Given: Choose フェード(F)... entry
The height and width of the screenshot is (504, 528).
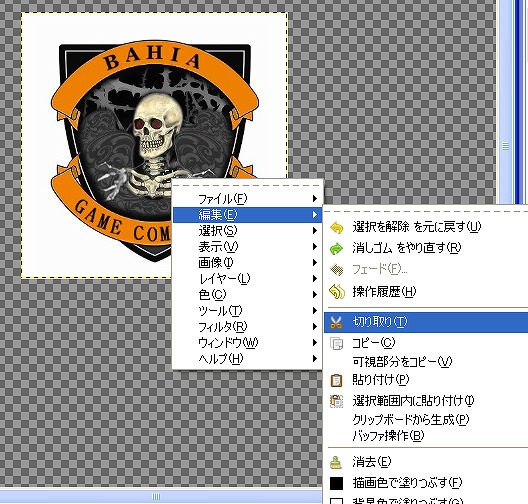Looking at the screenshot, I should click(426, 269).
